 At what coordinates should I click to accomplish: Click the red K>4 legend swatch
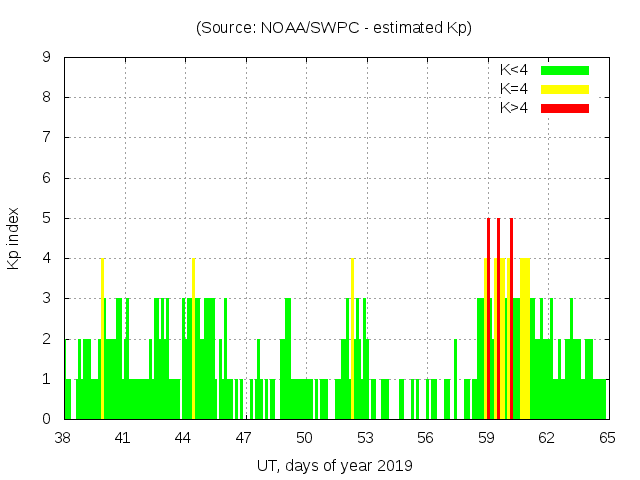[x=565, y=108]
